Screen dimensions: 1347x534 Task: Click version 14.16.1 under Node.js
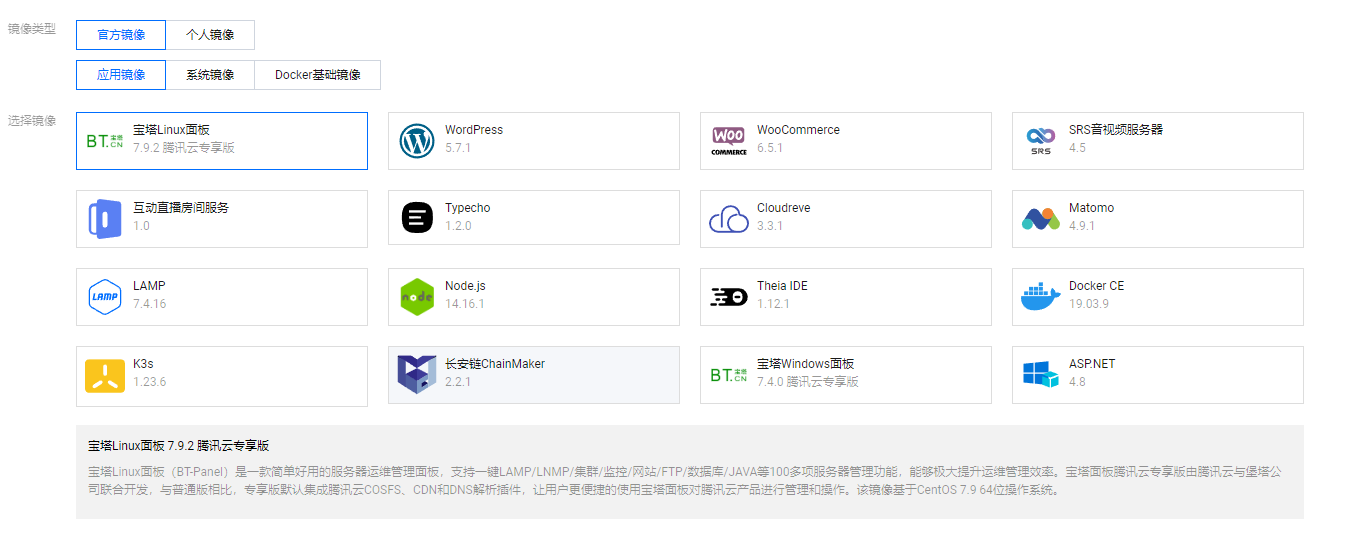pos(465,304)
